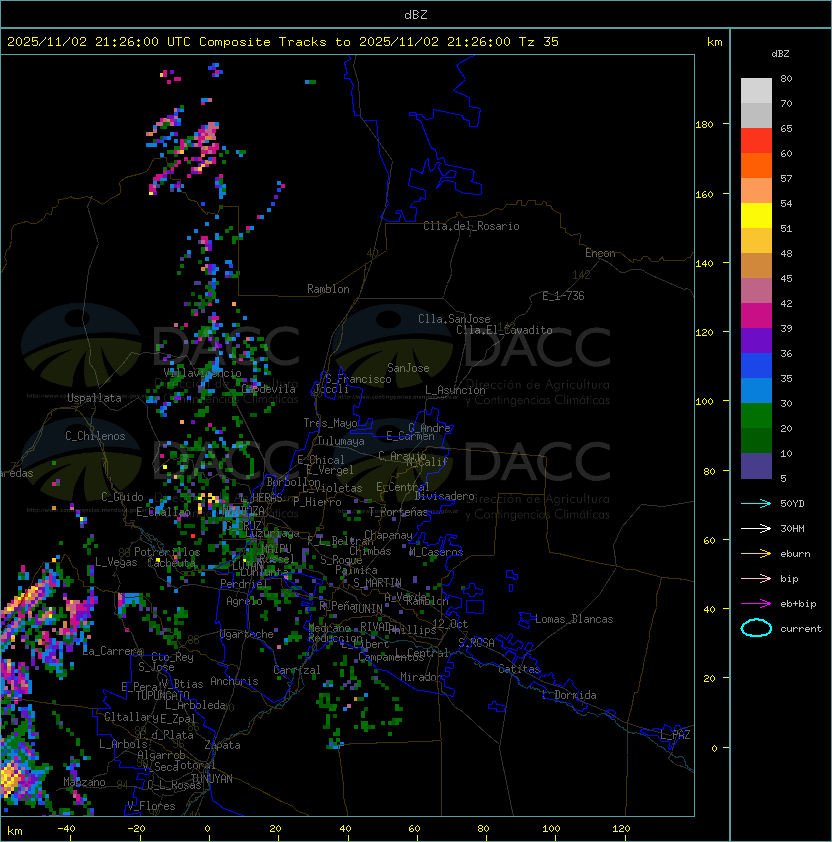Click the 'Carrizal' map label

tap(297, 670)
